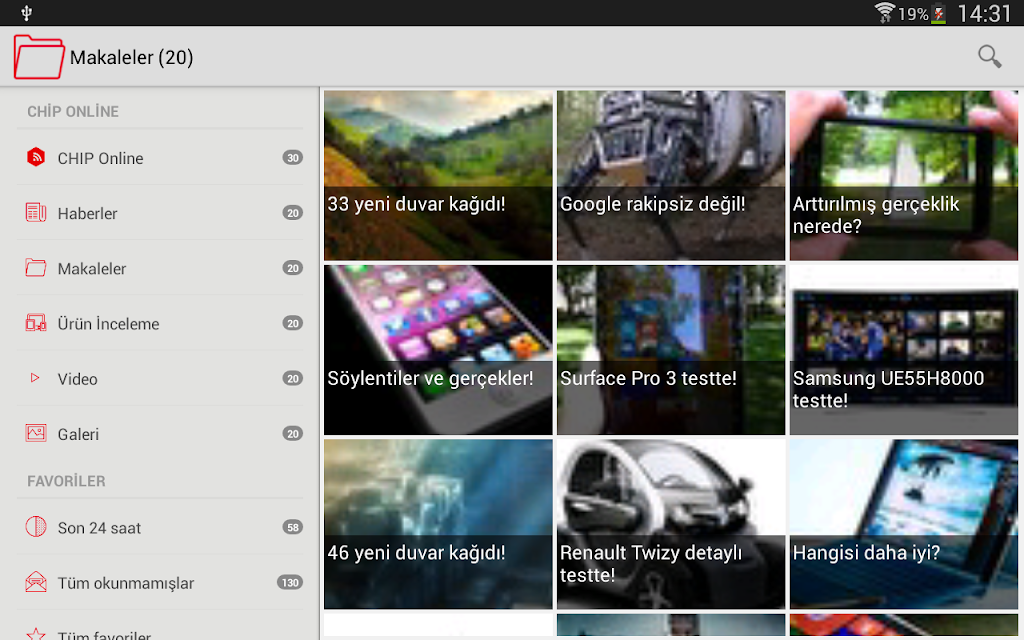The image size is (1024, 640).
Task: Tap the USB connection status icon
Action: pyautogui.click(x=27, y=13)
